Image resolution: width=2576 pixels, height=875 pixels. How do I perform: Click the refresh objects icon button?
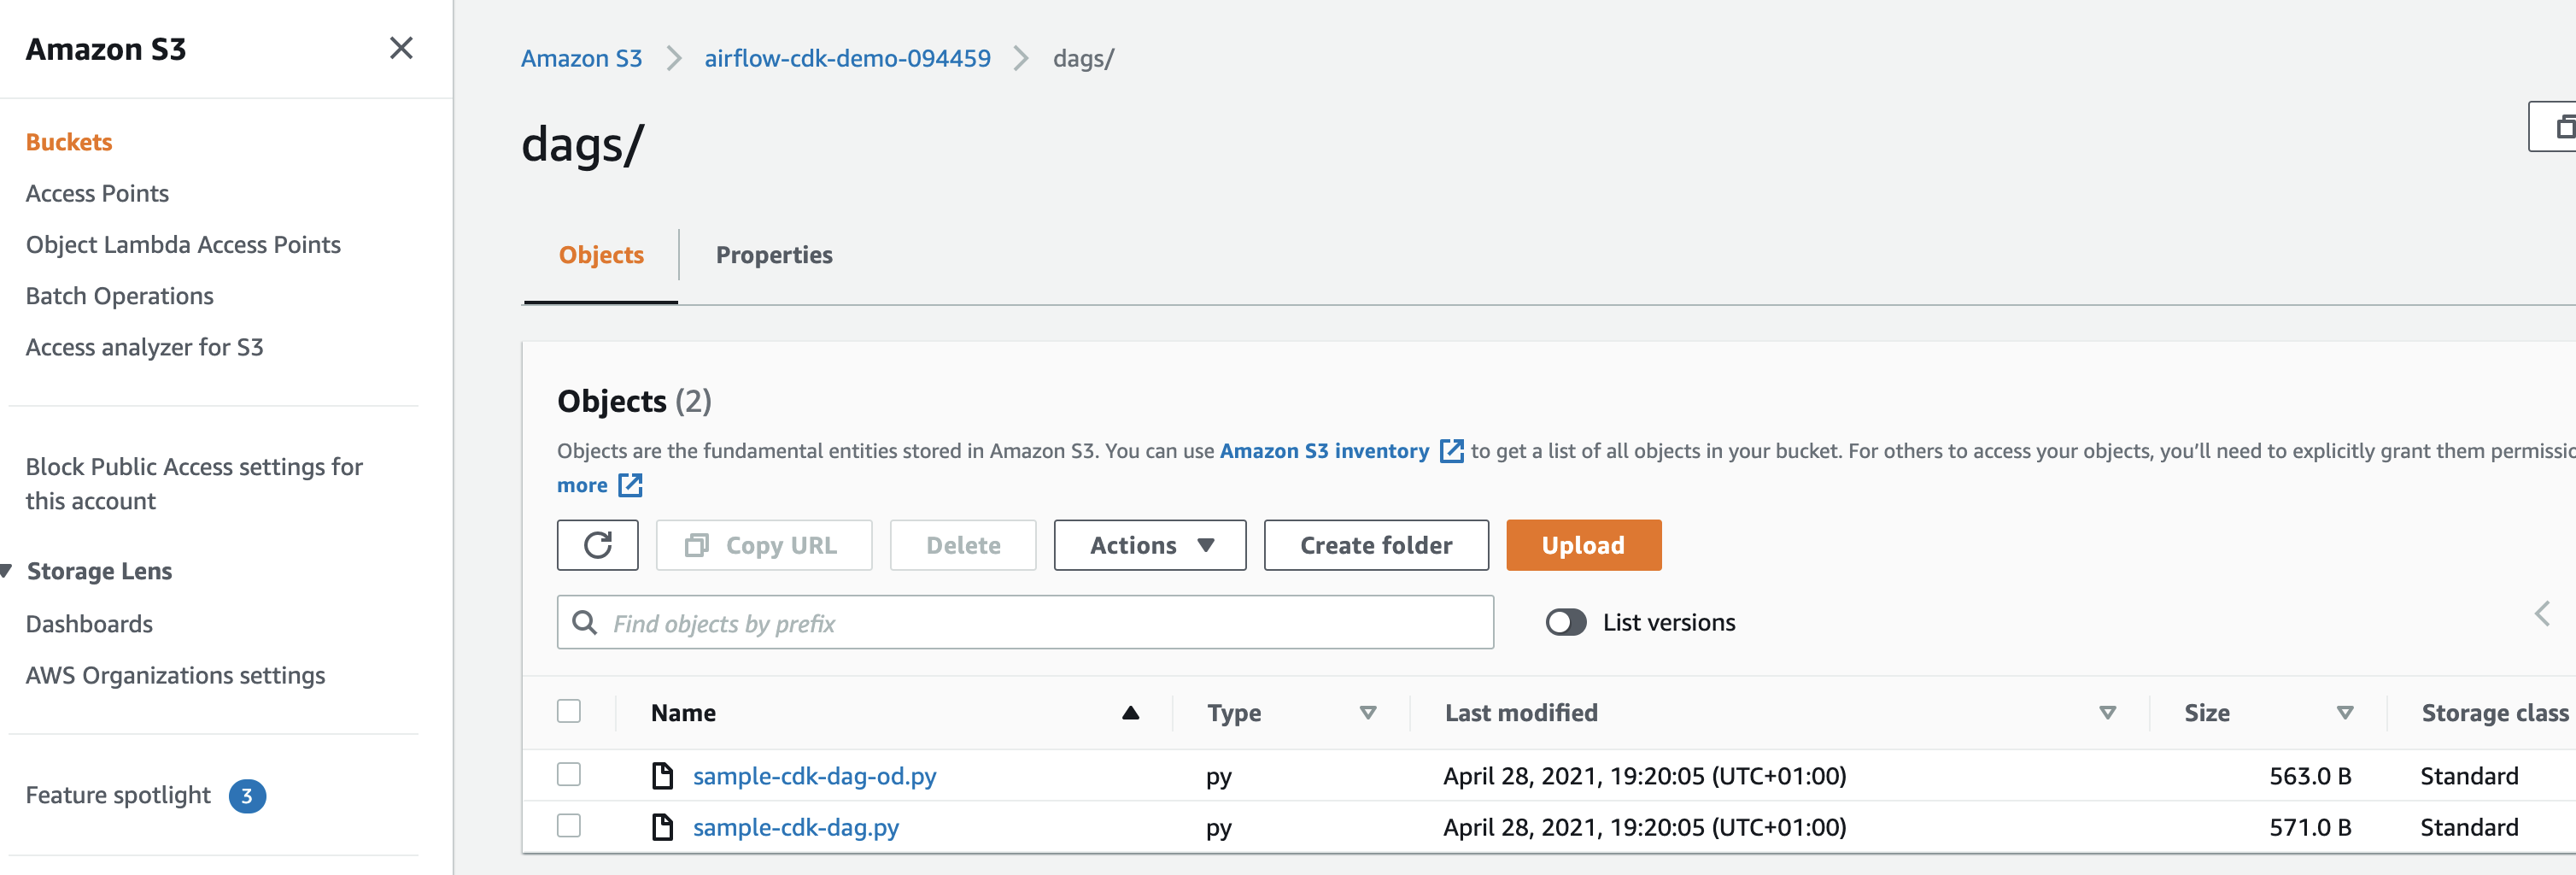pyautogui.click(x=597, y=545)
